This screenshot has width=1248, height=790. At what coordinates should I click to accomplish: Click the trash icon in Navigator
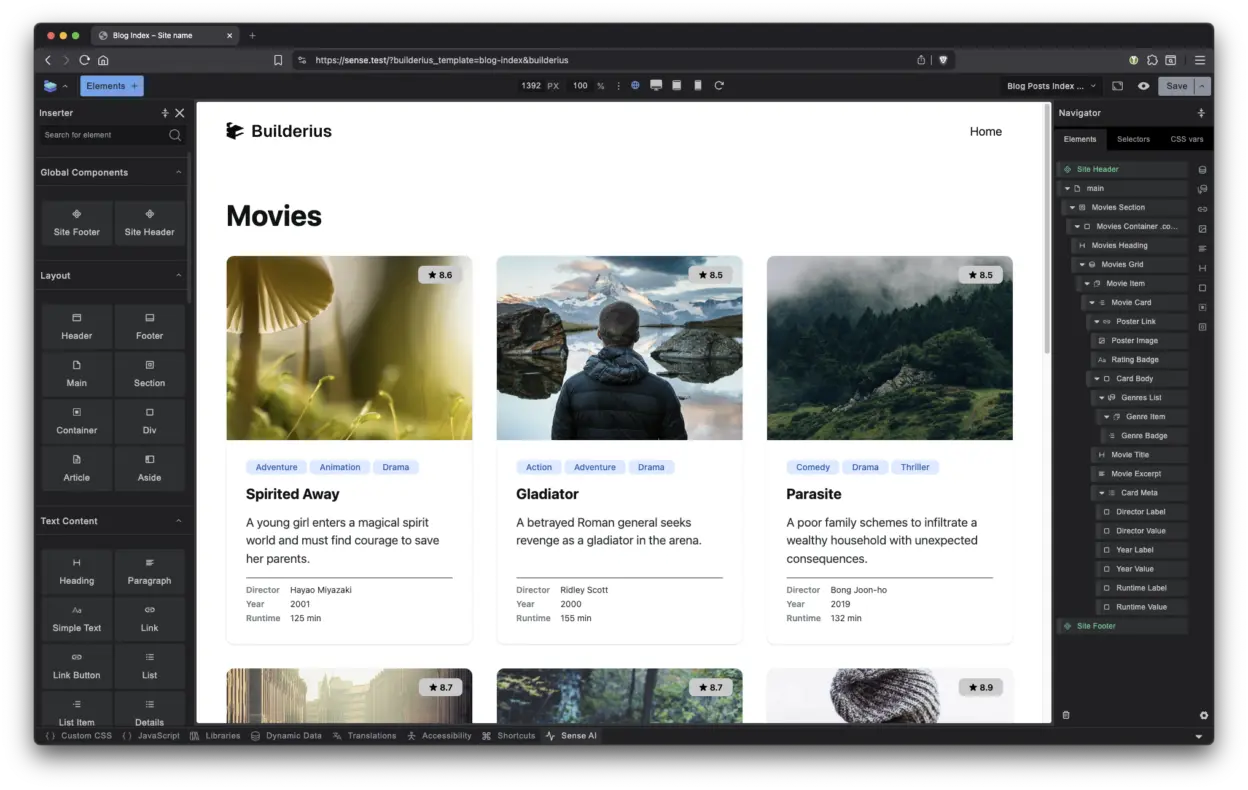[x=1066, y=715]
